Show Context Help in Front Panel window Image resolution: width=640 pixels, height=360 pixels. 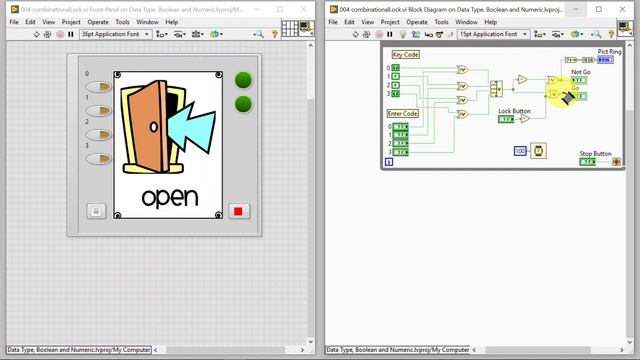tap(275, 34)
